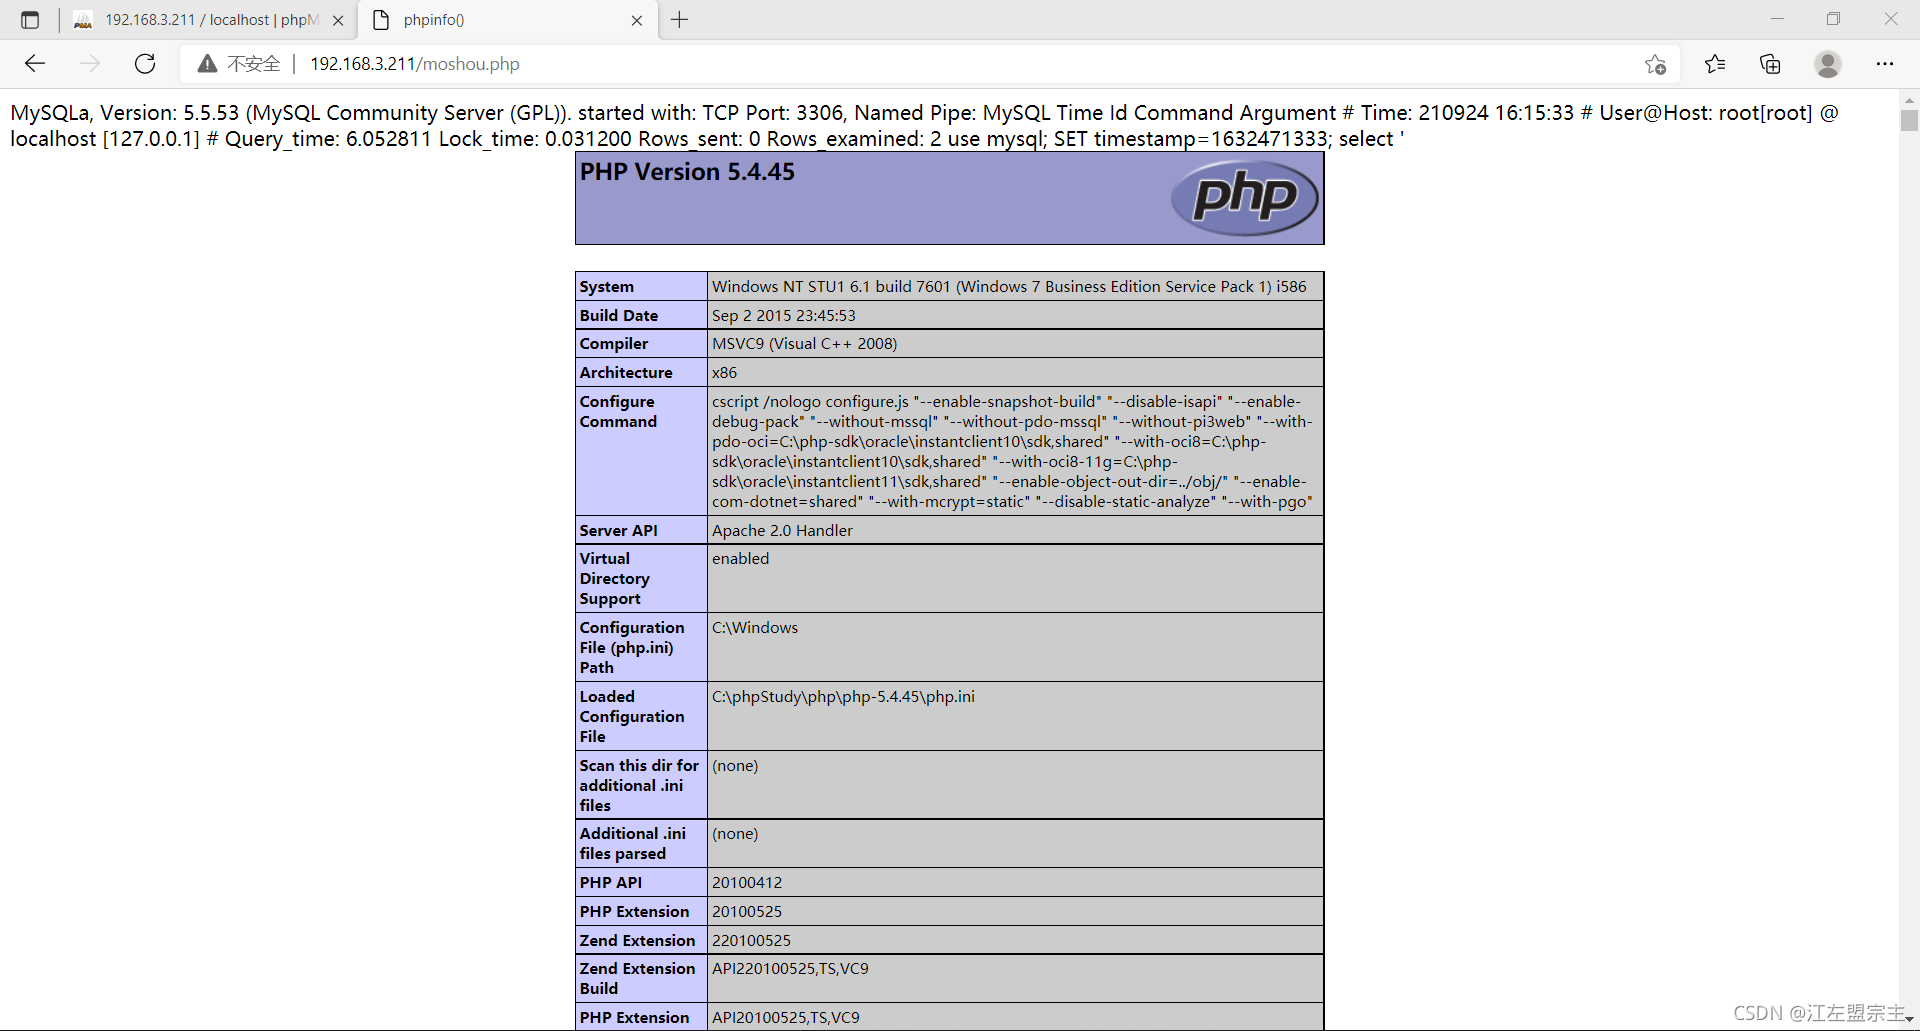Click the MySQL log text at page top

point(924,126)
